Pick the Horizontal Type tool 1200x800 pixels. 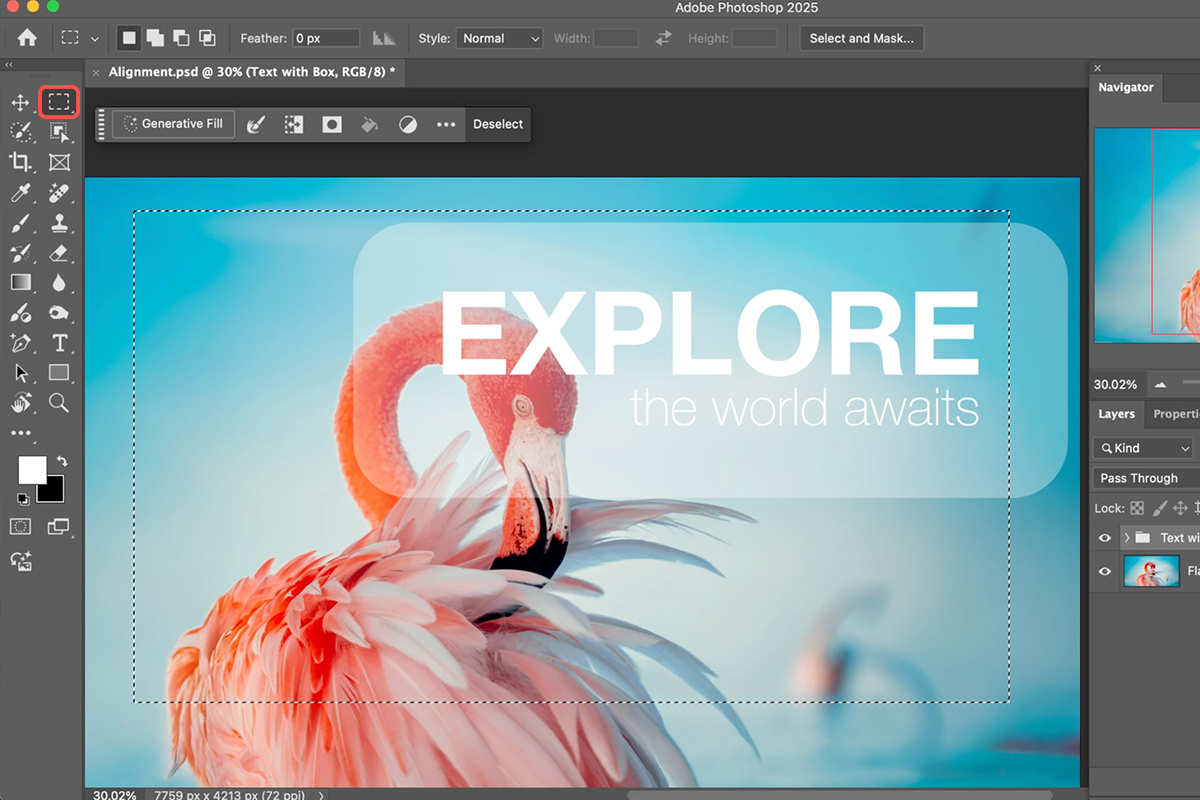[59, 343]
